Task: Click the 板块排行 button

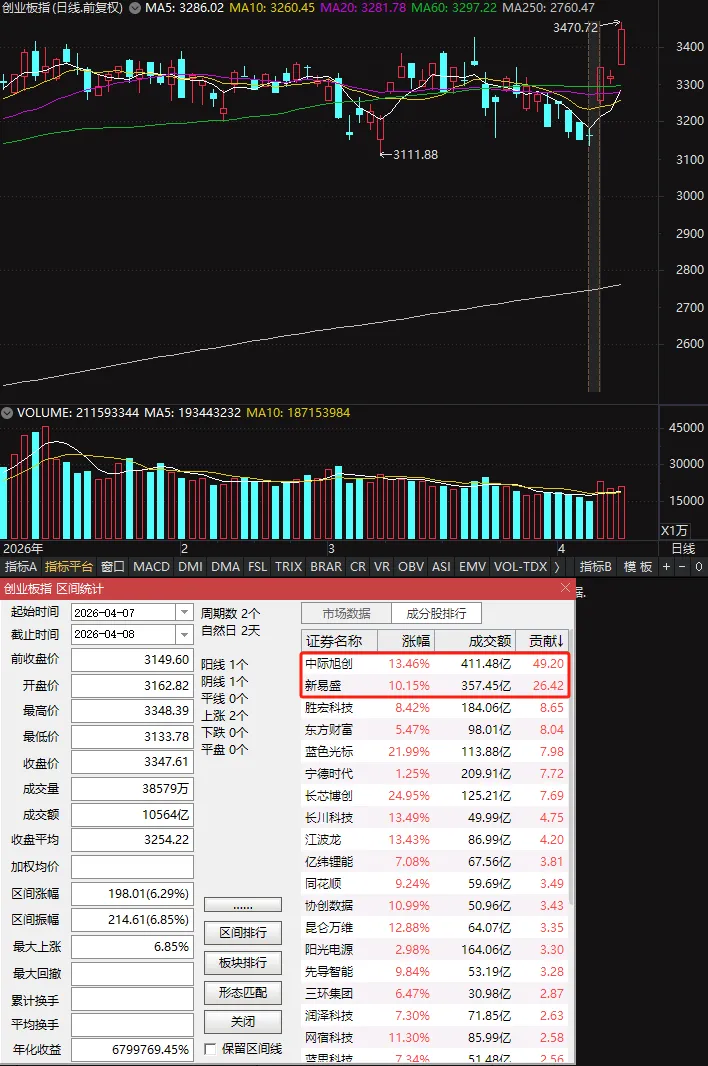Action: coord(243,963)
